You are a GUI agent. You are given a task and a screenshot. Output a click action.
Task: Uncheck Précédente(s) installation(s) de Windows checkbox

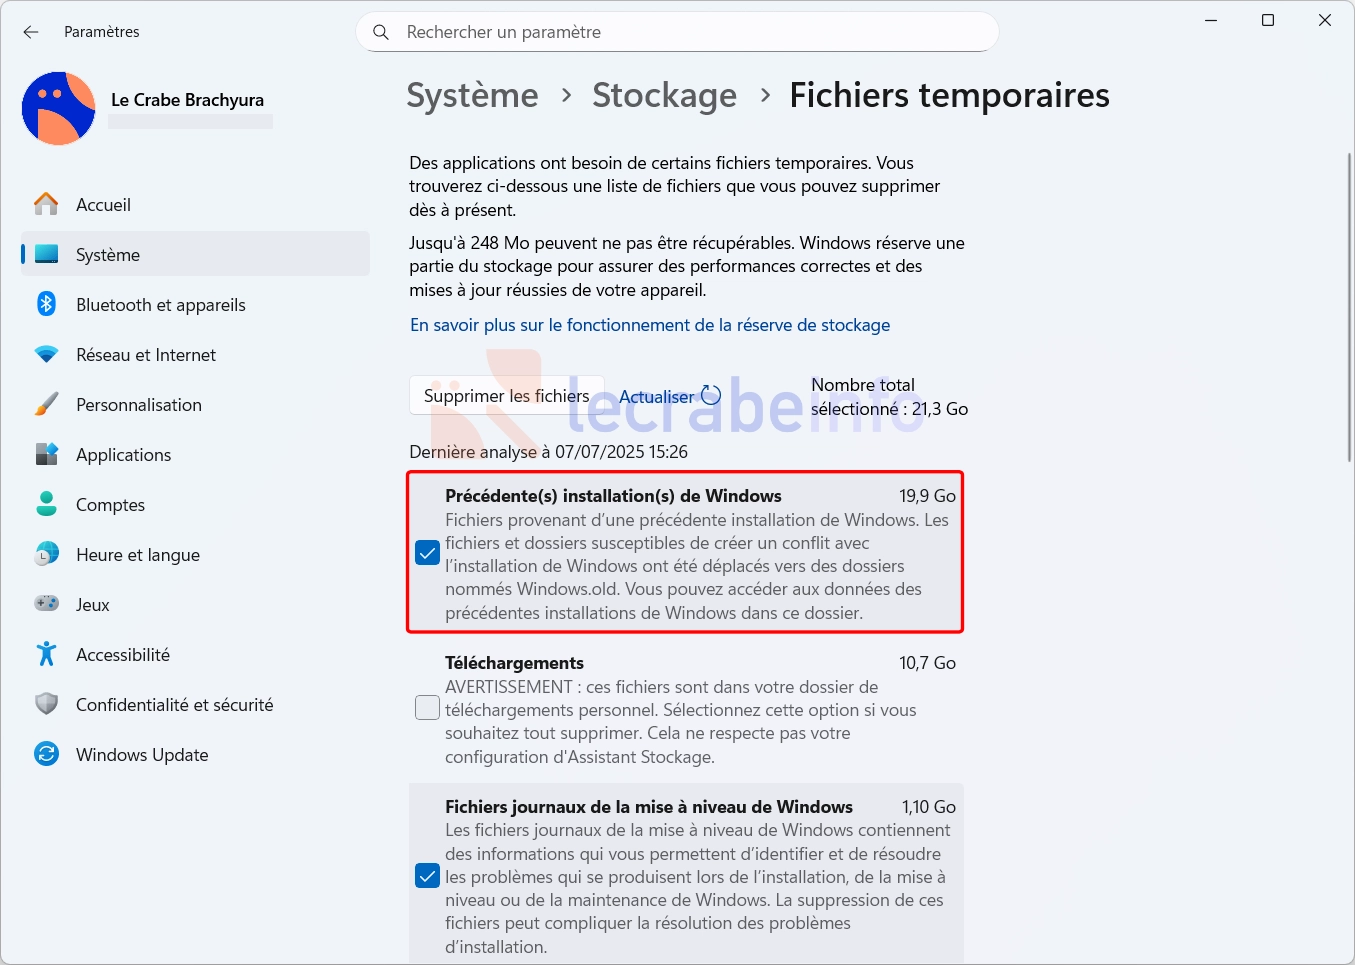click(x=427, y=553)
